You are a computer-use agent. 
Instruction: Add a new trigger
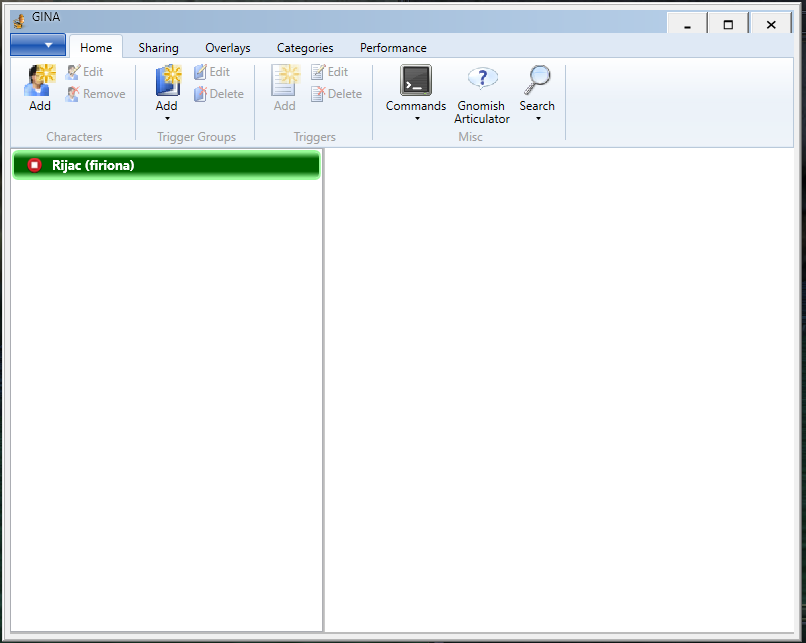(285, 88)
